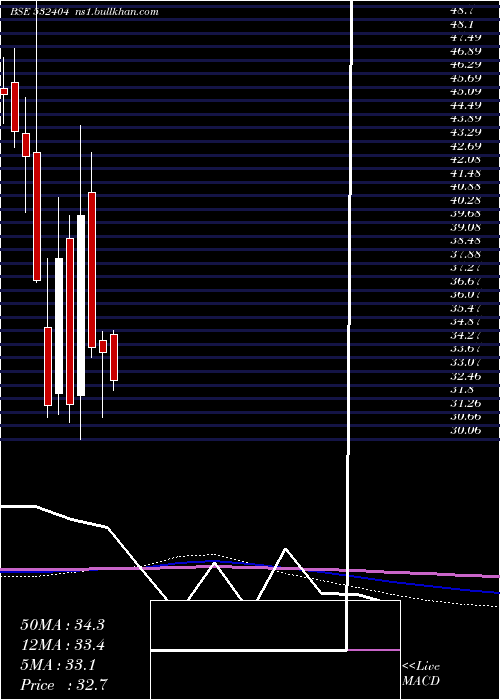The image size is (500, 700).
Task: Click the 41.48 price axis label
Action: coord(466,173)
